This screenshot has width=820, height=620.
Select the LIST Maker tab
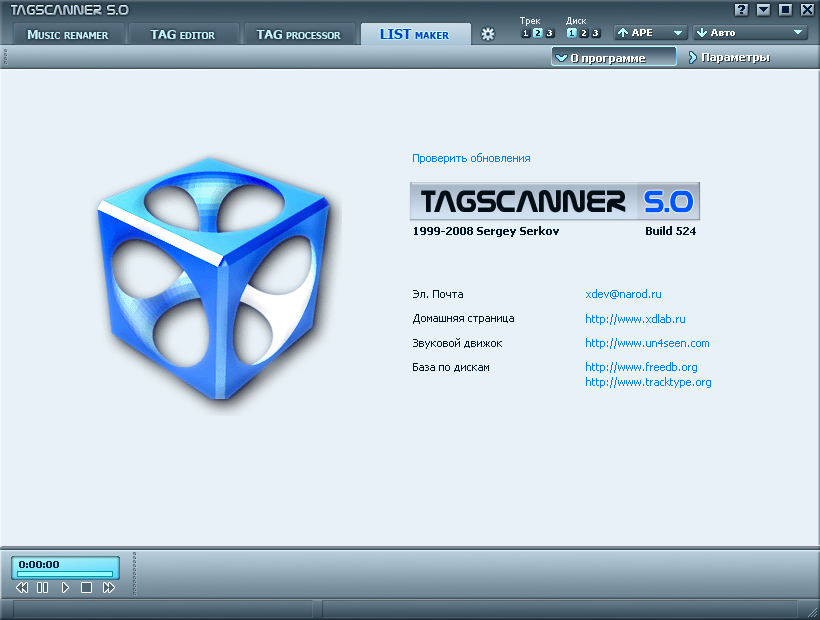[x=415, y=35]
